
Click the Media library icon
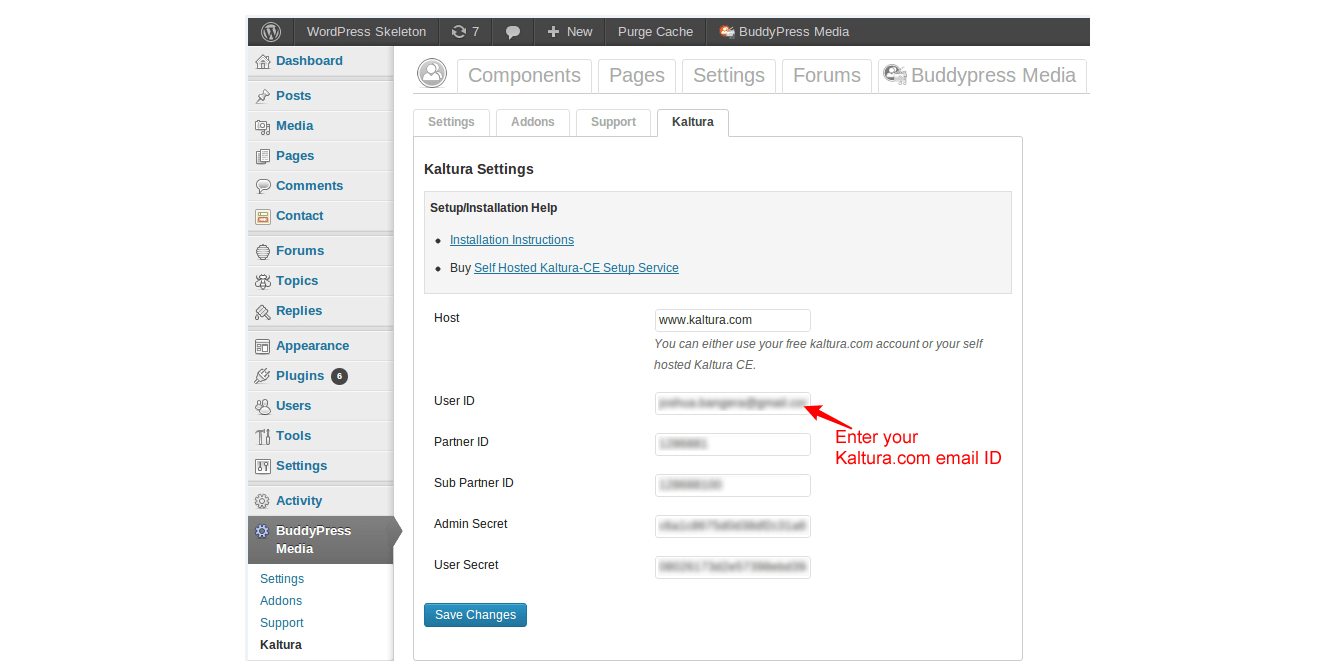(x=263, y=127)
